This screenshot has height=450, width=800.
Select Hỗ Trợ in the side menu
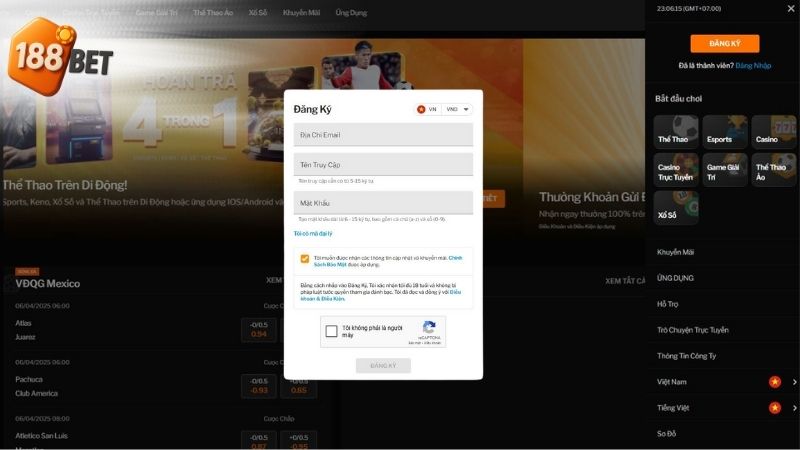point(667,304)
